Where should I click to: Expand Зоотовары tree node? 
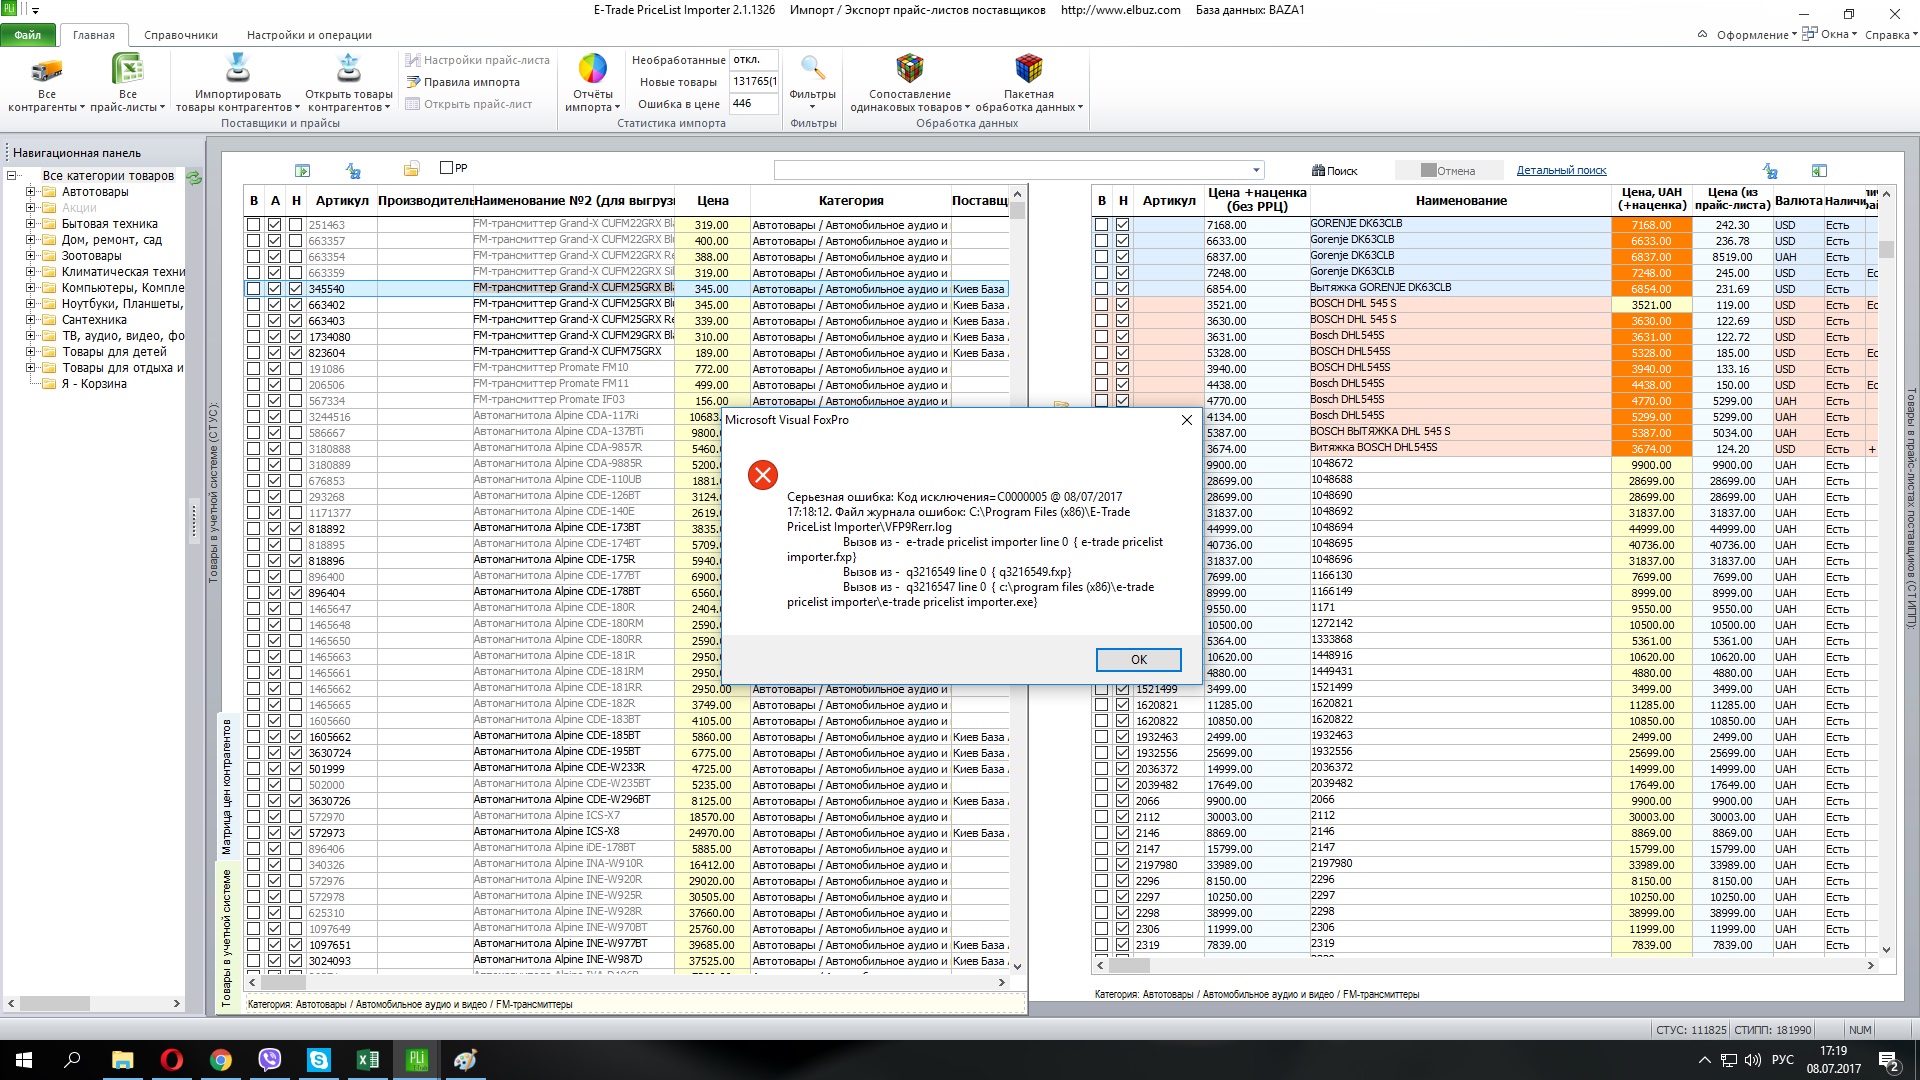tap(31, 256)
